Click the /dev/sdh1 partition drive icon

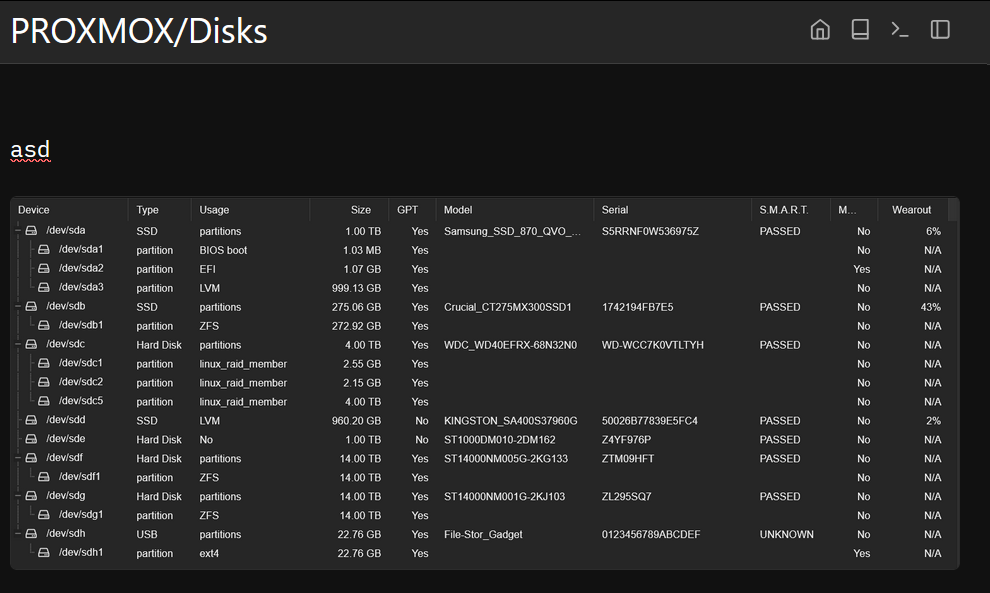point(44,553)
